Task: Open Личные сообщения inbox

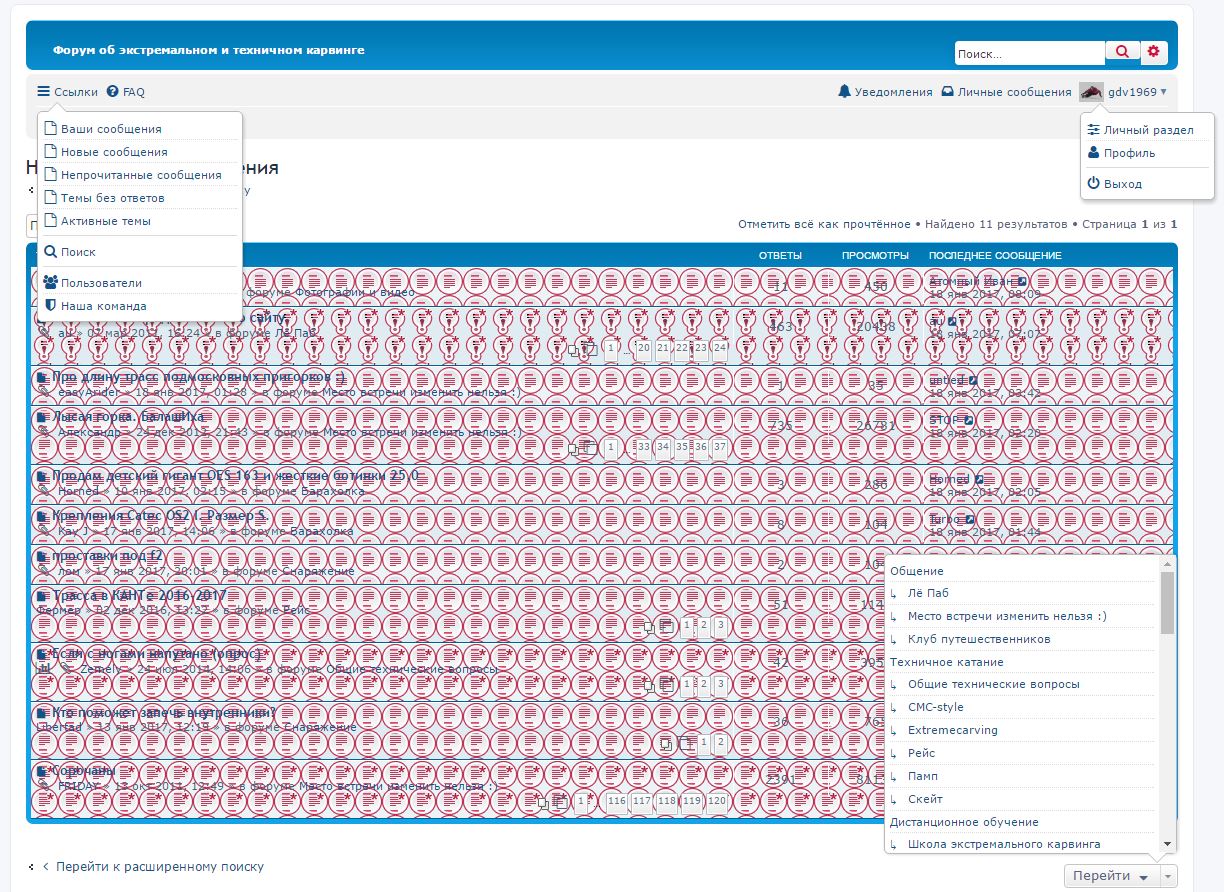Action: tap(1006, 92)
